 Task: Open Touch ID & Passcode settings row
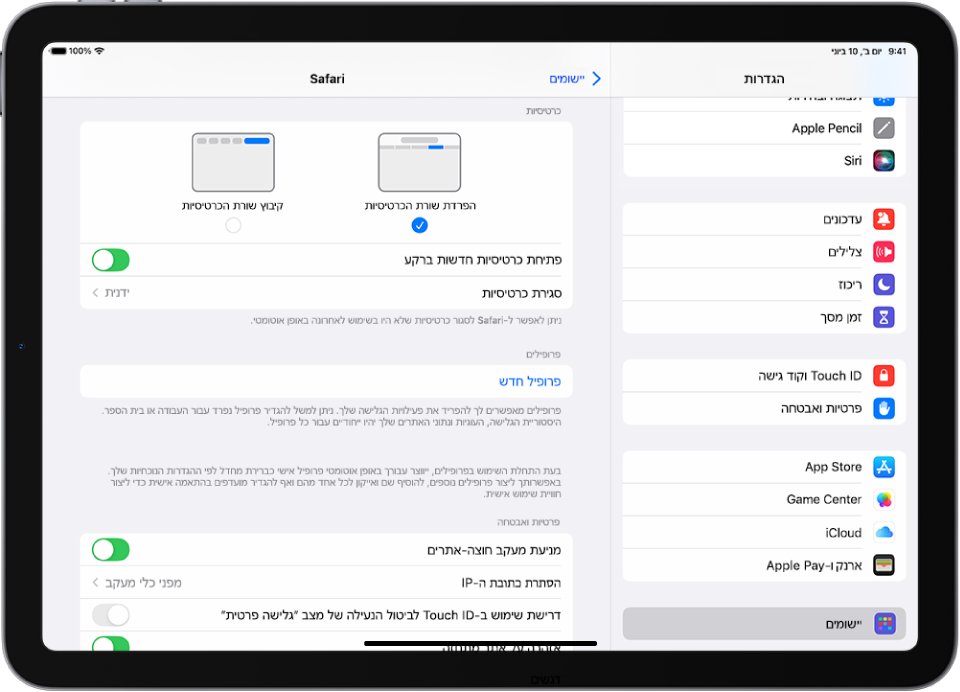click(x=764, y=376)
